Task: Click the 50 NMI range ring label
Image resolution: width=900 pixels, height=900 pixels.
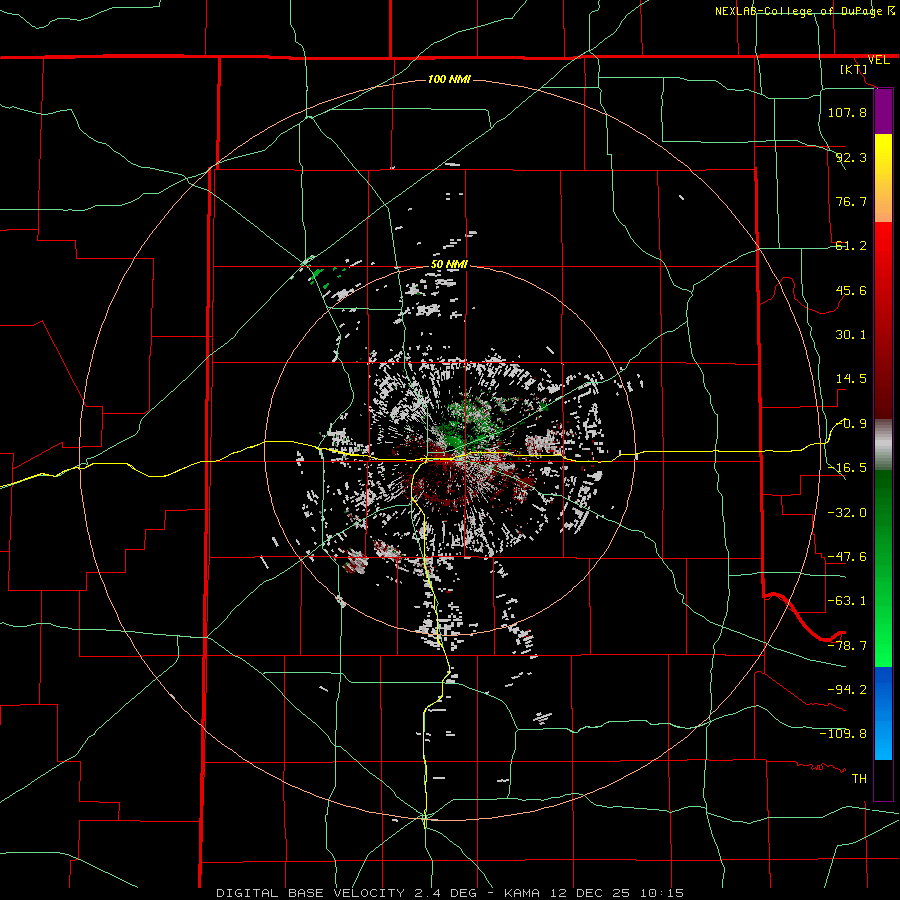Action: click(x=449, y=265)
